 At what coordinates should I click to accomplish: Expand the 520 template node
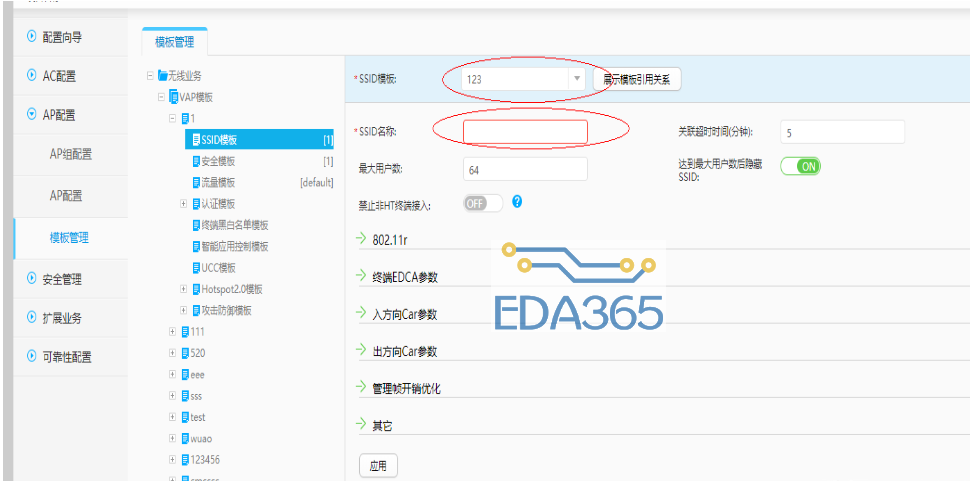(173, 353)
